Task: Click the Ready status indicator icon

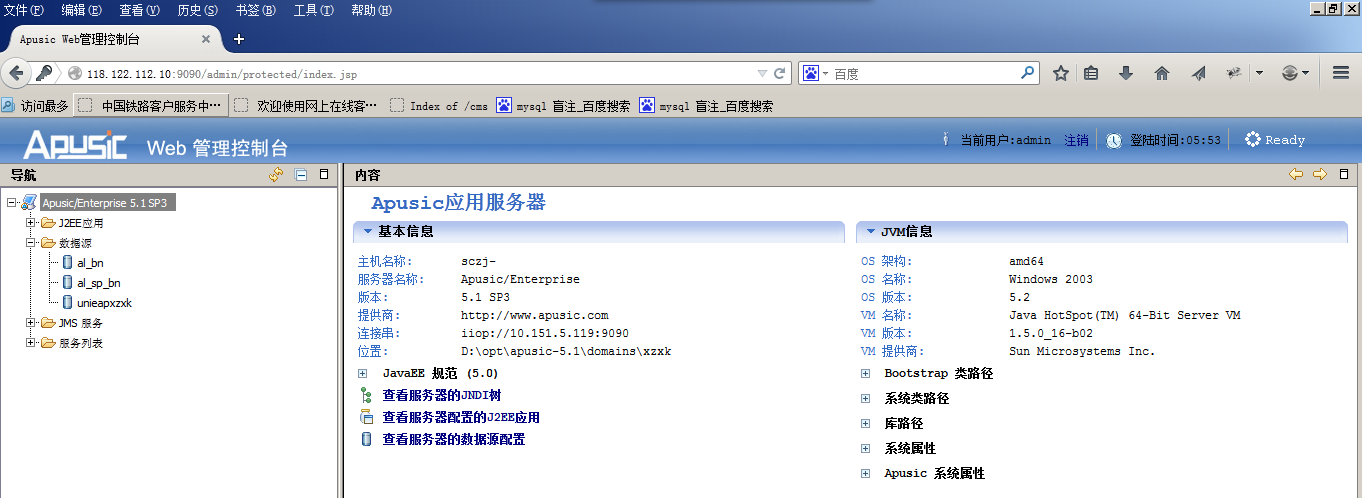Action: click(1252, 140)
